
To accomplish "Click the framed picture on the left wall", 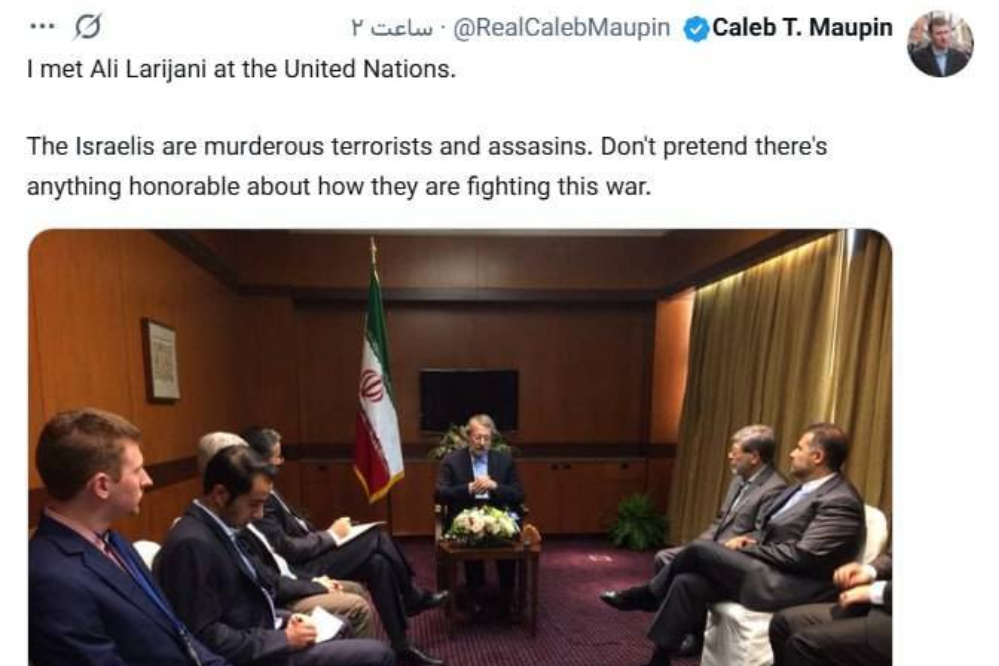I will (x=160, y=360).
